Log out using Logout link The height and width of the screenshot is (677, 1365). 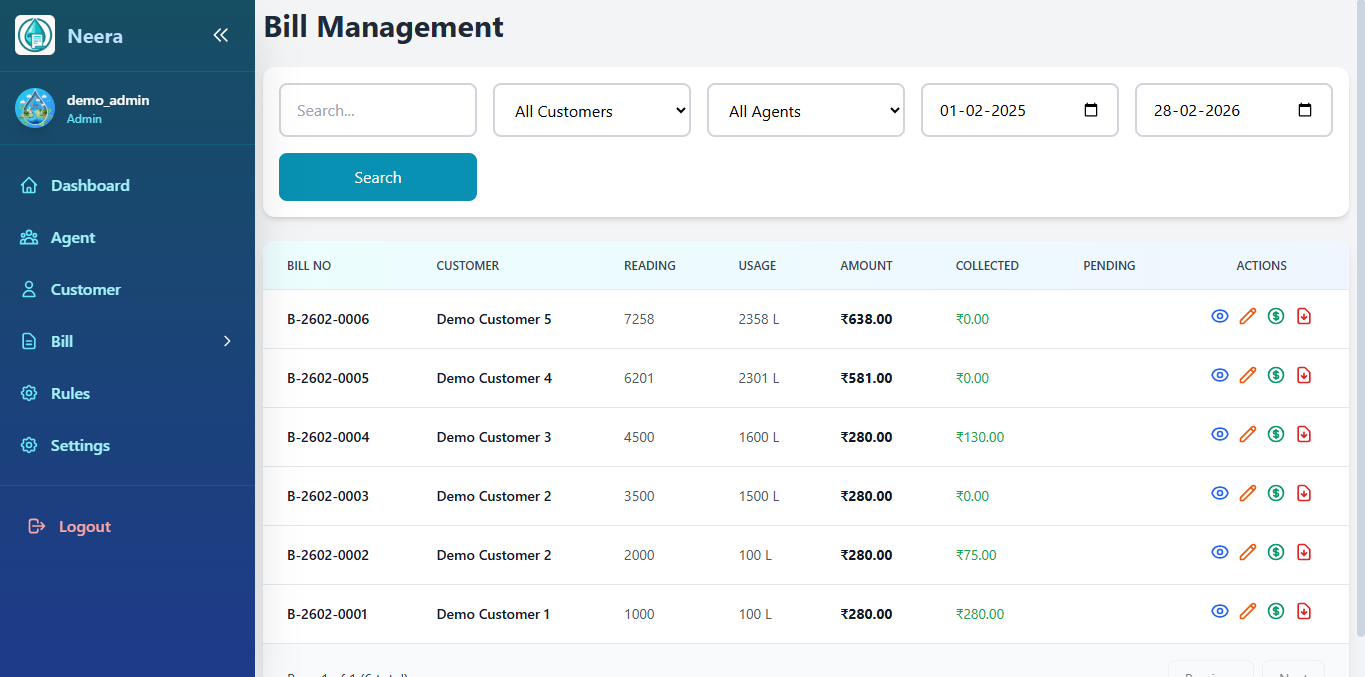pyautogui.click(x=84, y=527)
